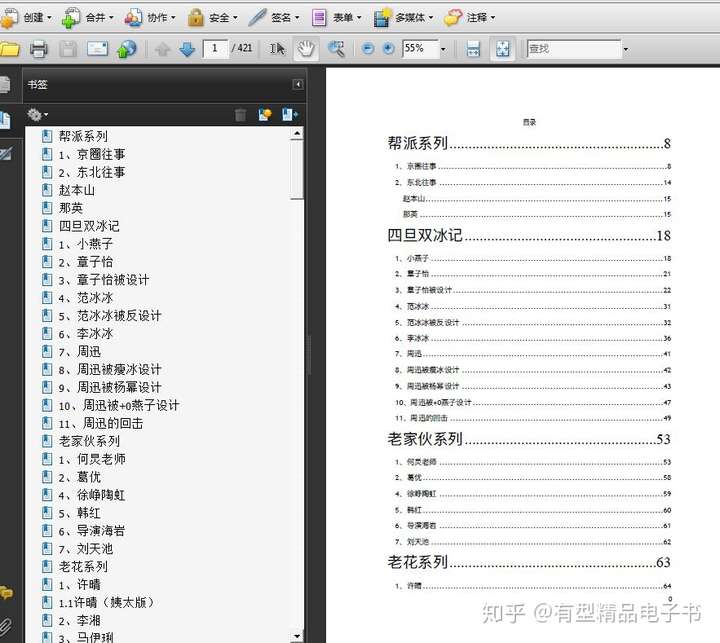The width and height of the screenshot is (720, 643).
Task: Click the 55% zoom value field
Action: 420,48
